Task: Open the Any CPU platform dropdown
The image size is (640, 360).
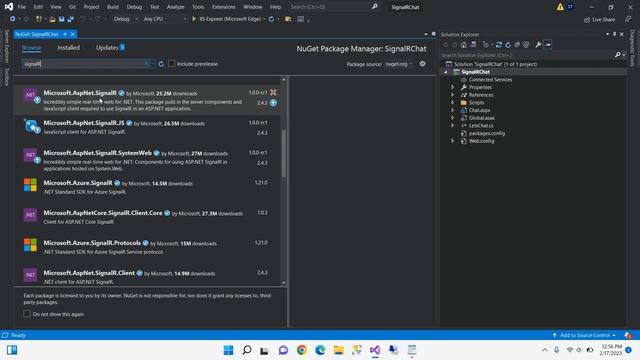Action: click(164, 19)
